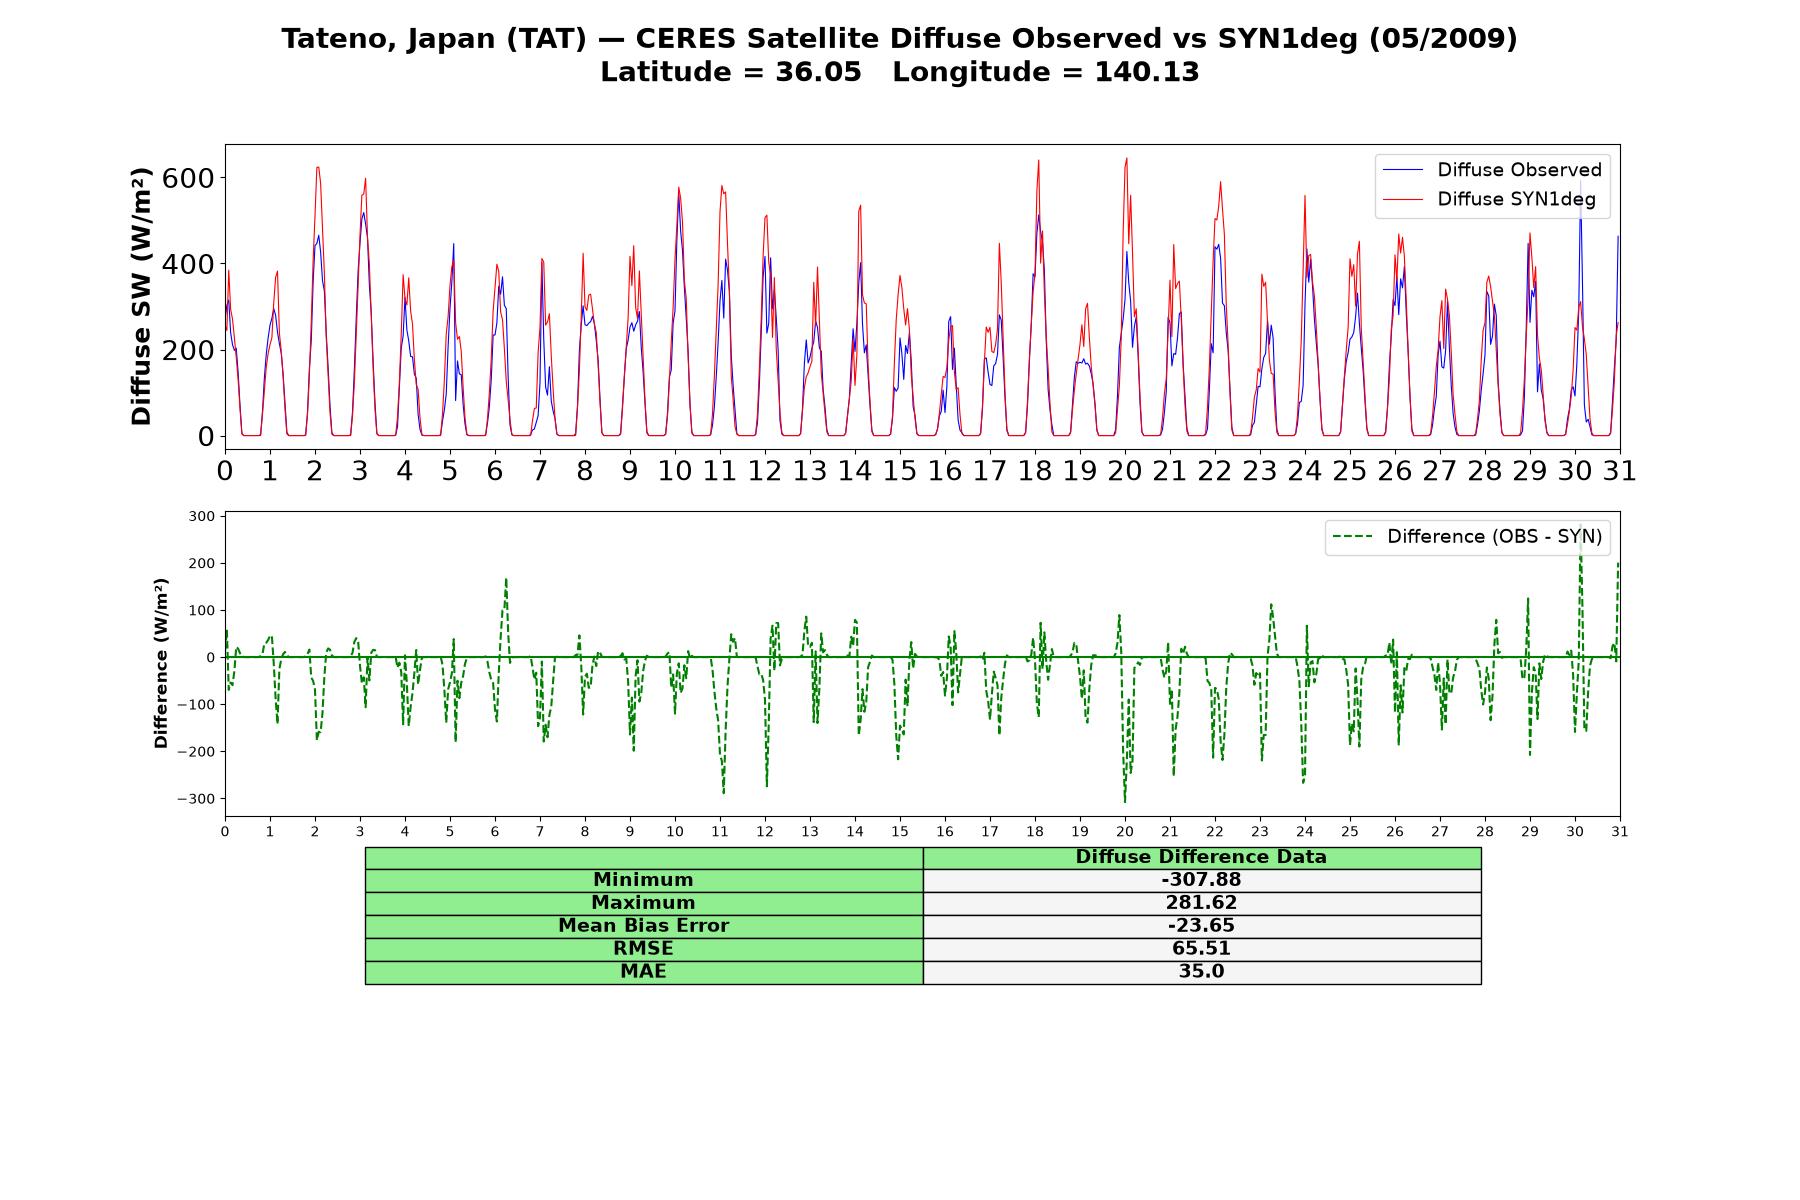Click the Difference (W/m²) axis label
1800x1200 pixels.
coord(161,663)
